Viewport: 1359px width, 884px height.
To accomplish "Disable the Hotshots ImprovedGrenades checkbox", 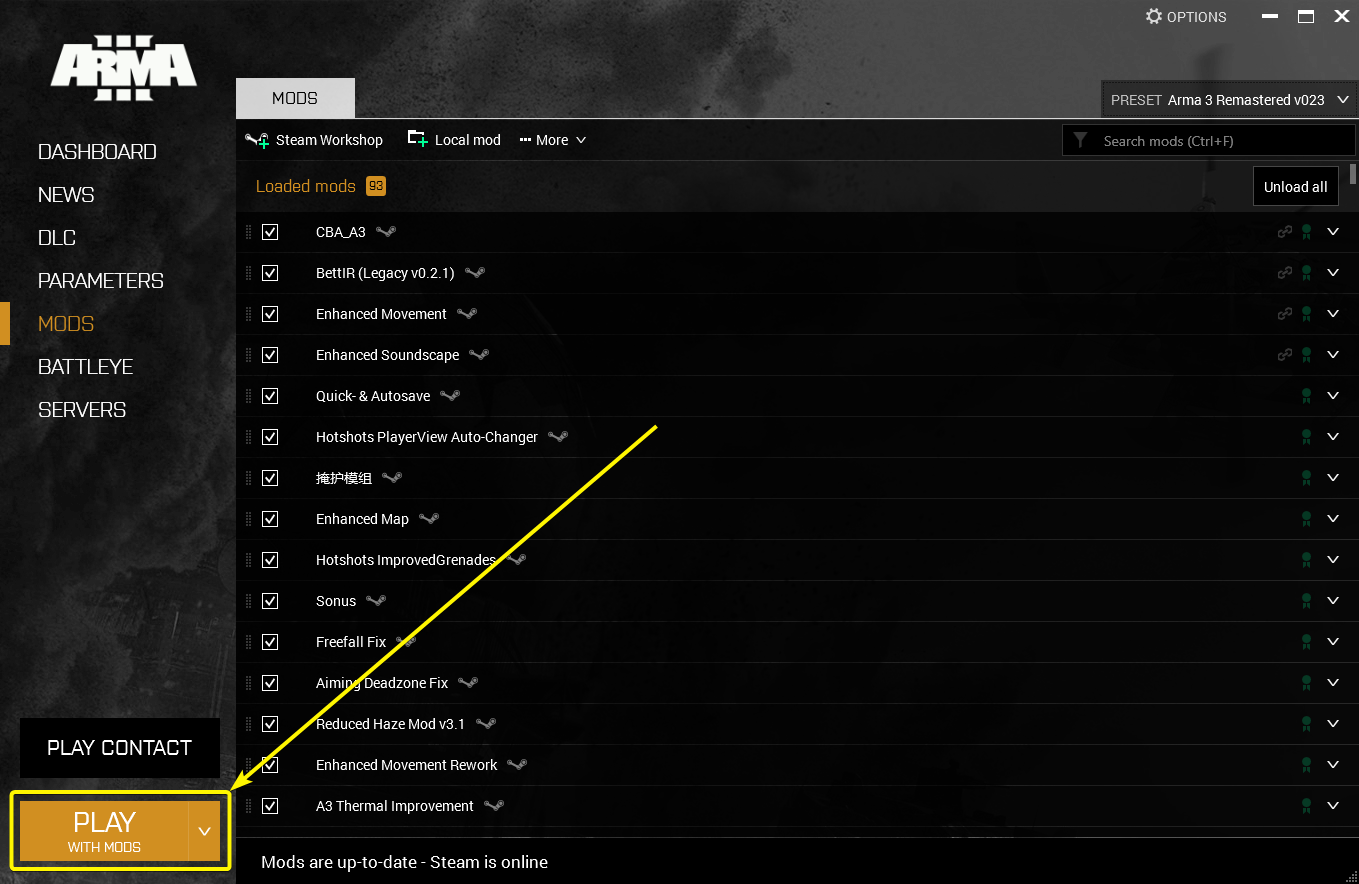I will coord(270,560).
